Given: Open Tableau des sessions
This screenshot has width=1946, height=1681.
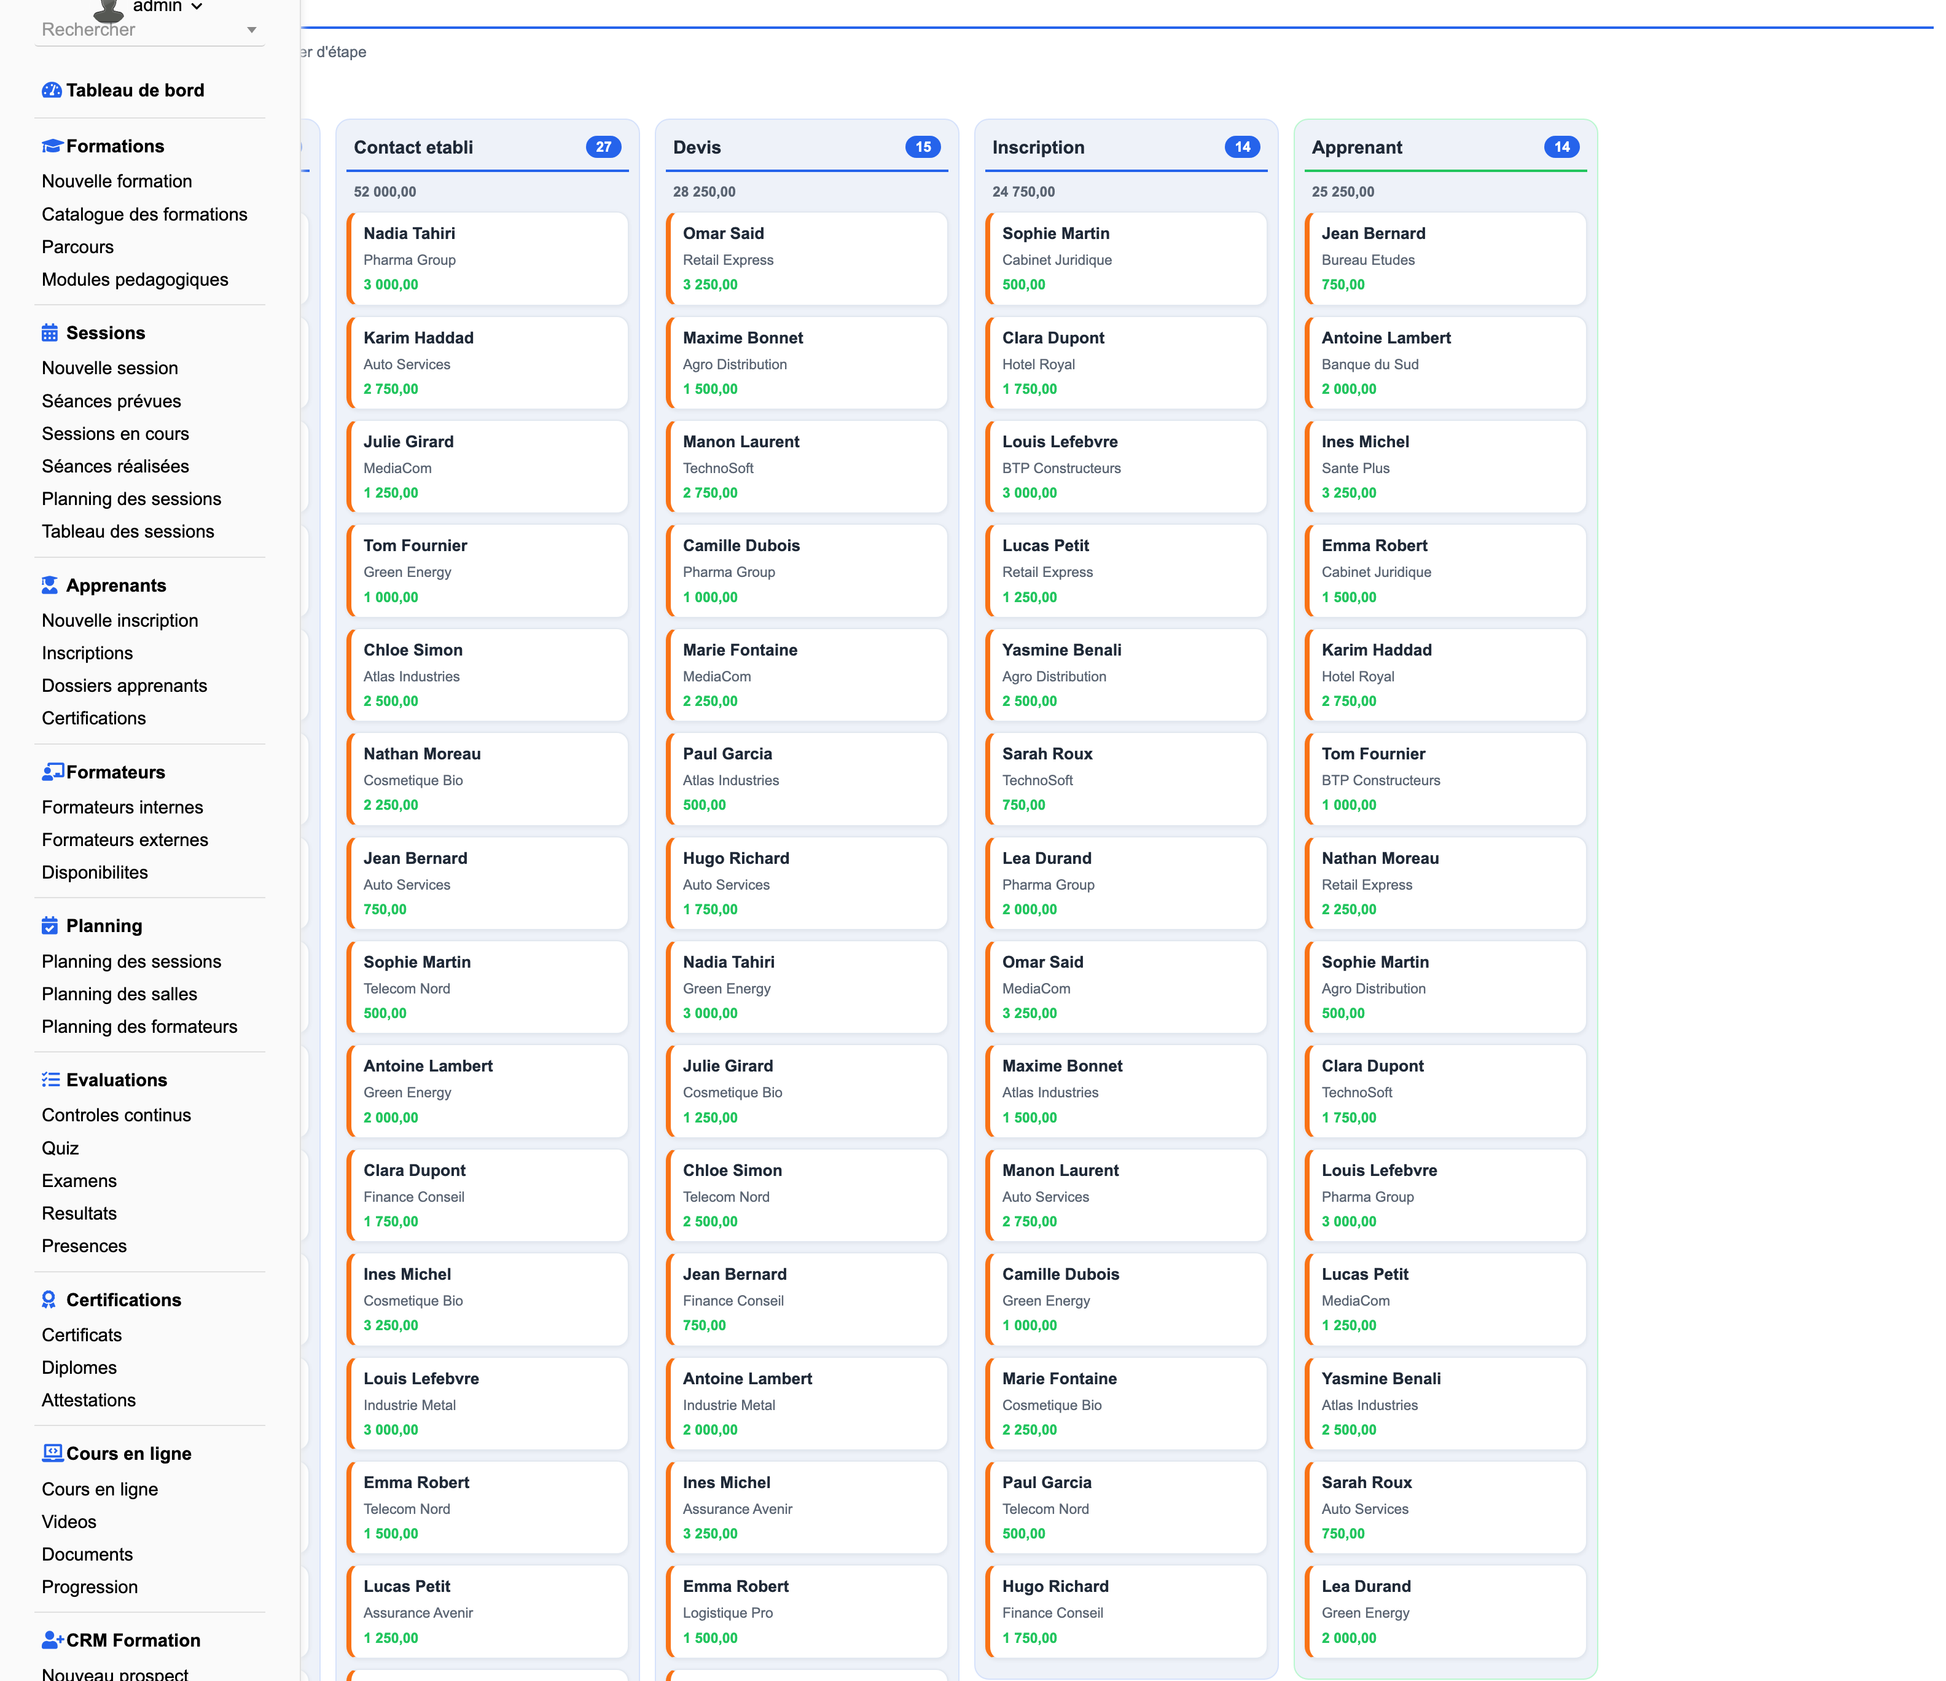Looking at the screenshot, I should [128, 532].
